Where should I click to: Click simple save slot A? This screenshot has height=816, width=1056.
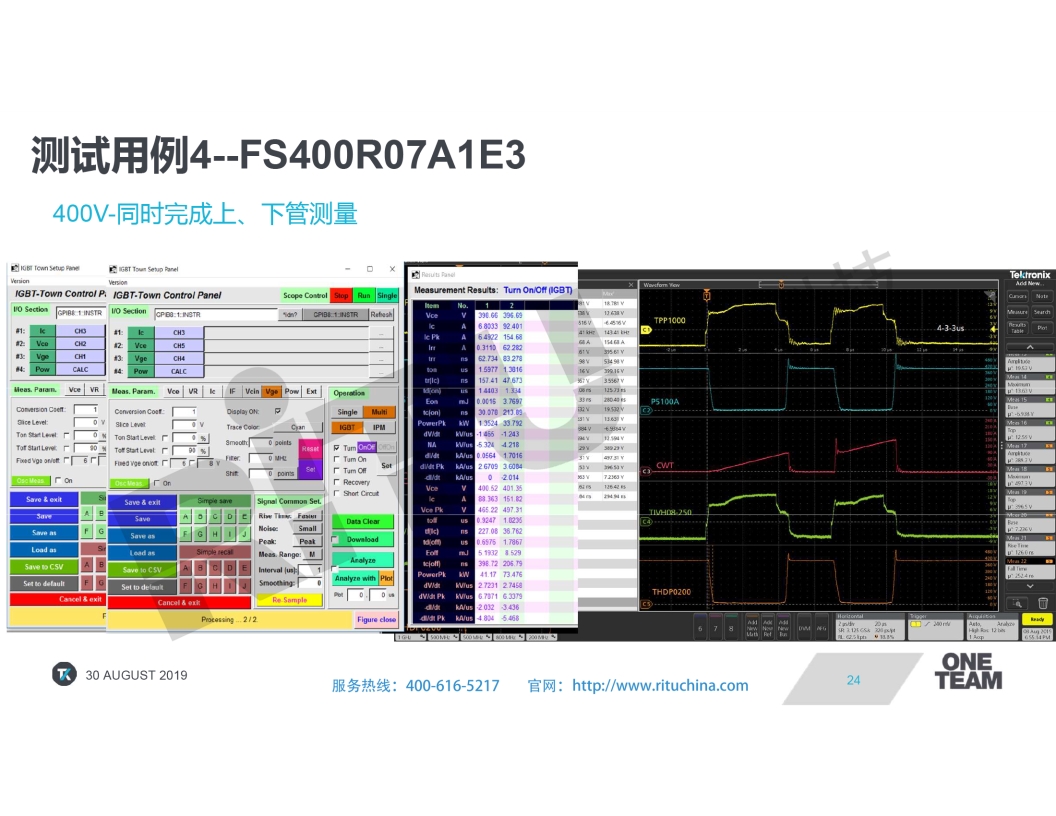184,517
